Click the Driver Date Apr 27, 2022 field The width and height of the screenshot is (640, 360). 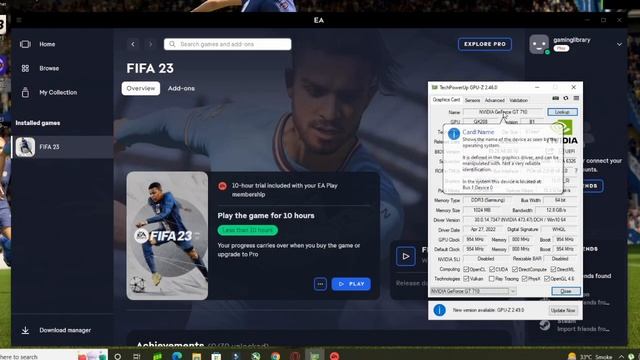pos(483,229)
